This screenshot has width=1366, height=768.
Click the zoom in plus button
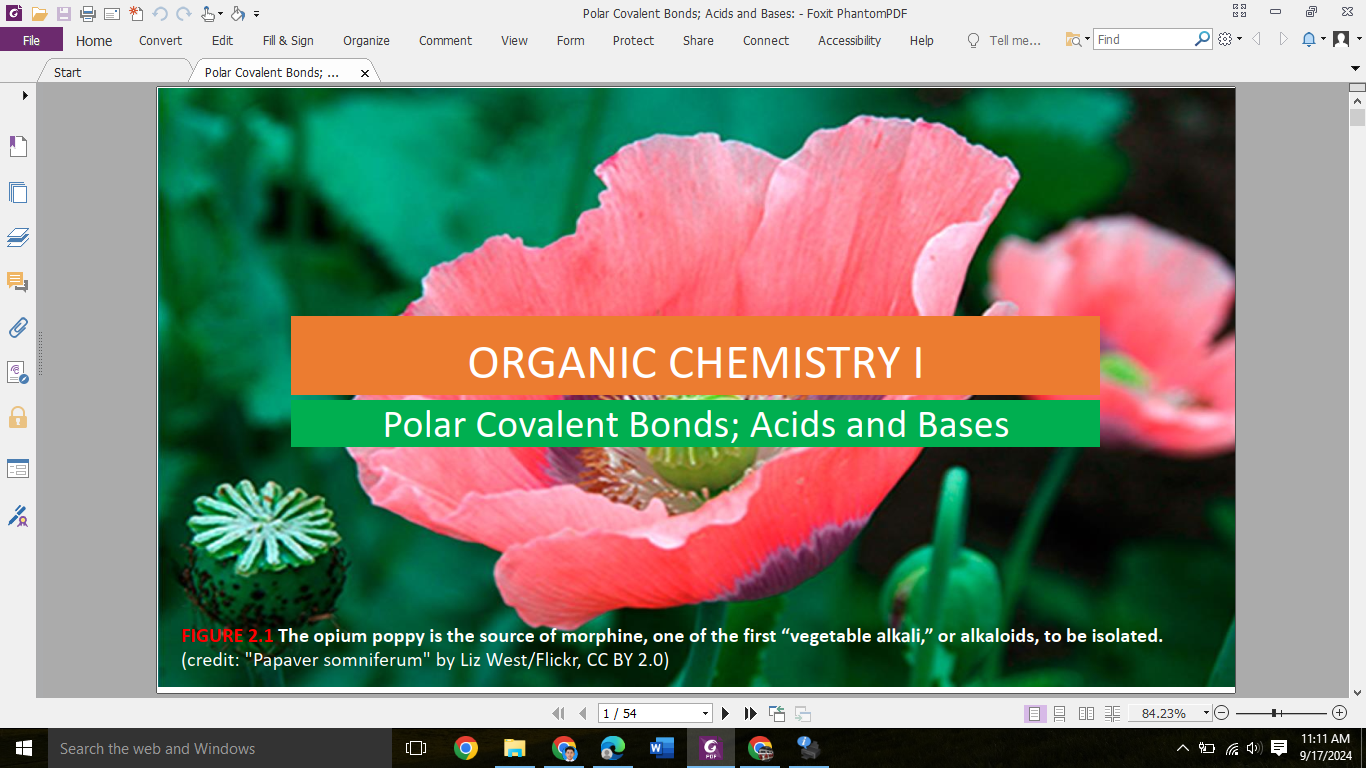click(1339, 713)
